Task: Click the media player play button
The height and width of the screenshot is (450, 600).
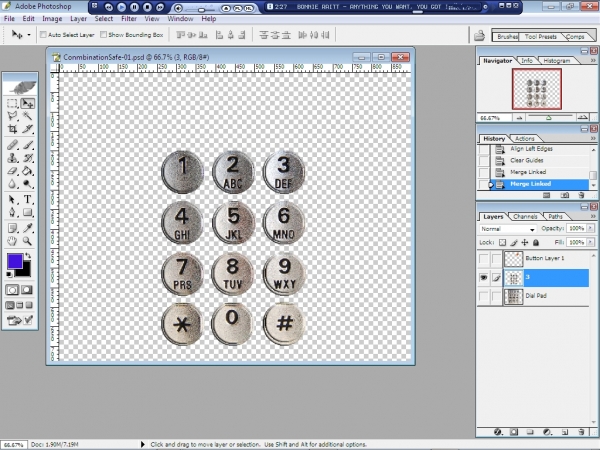Action: pyautogui.click(x=121, y=7)
